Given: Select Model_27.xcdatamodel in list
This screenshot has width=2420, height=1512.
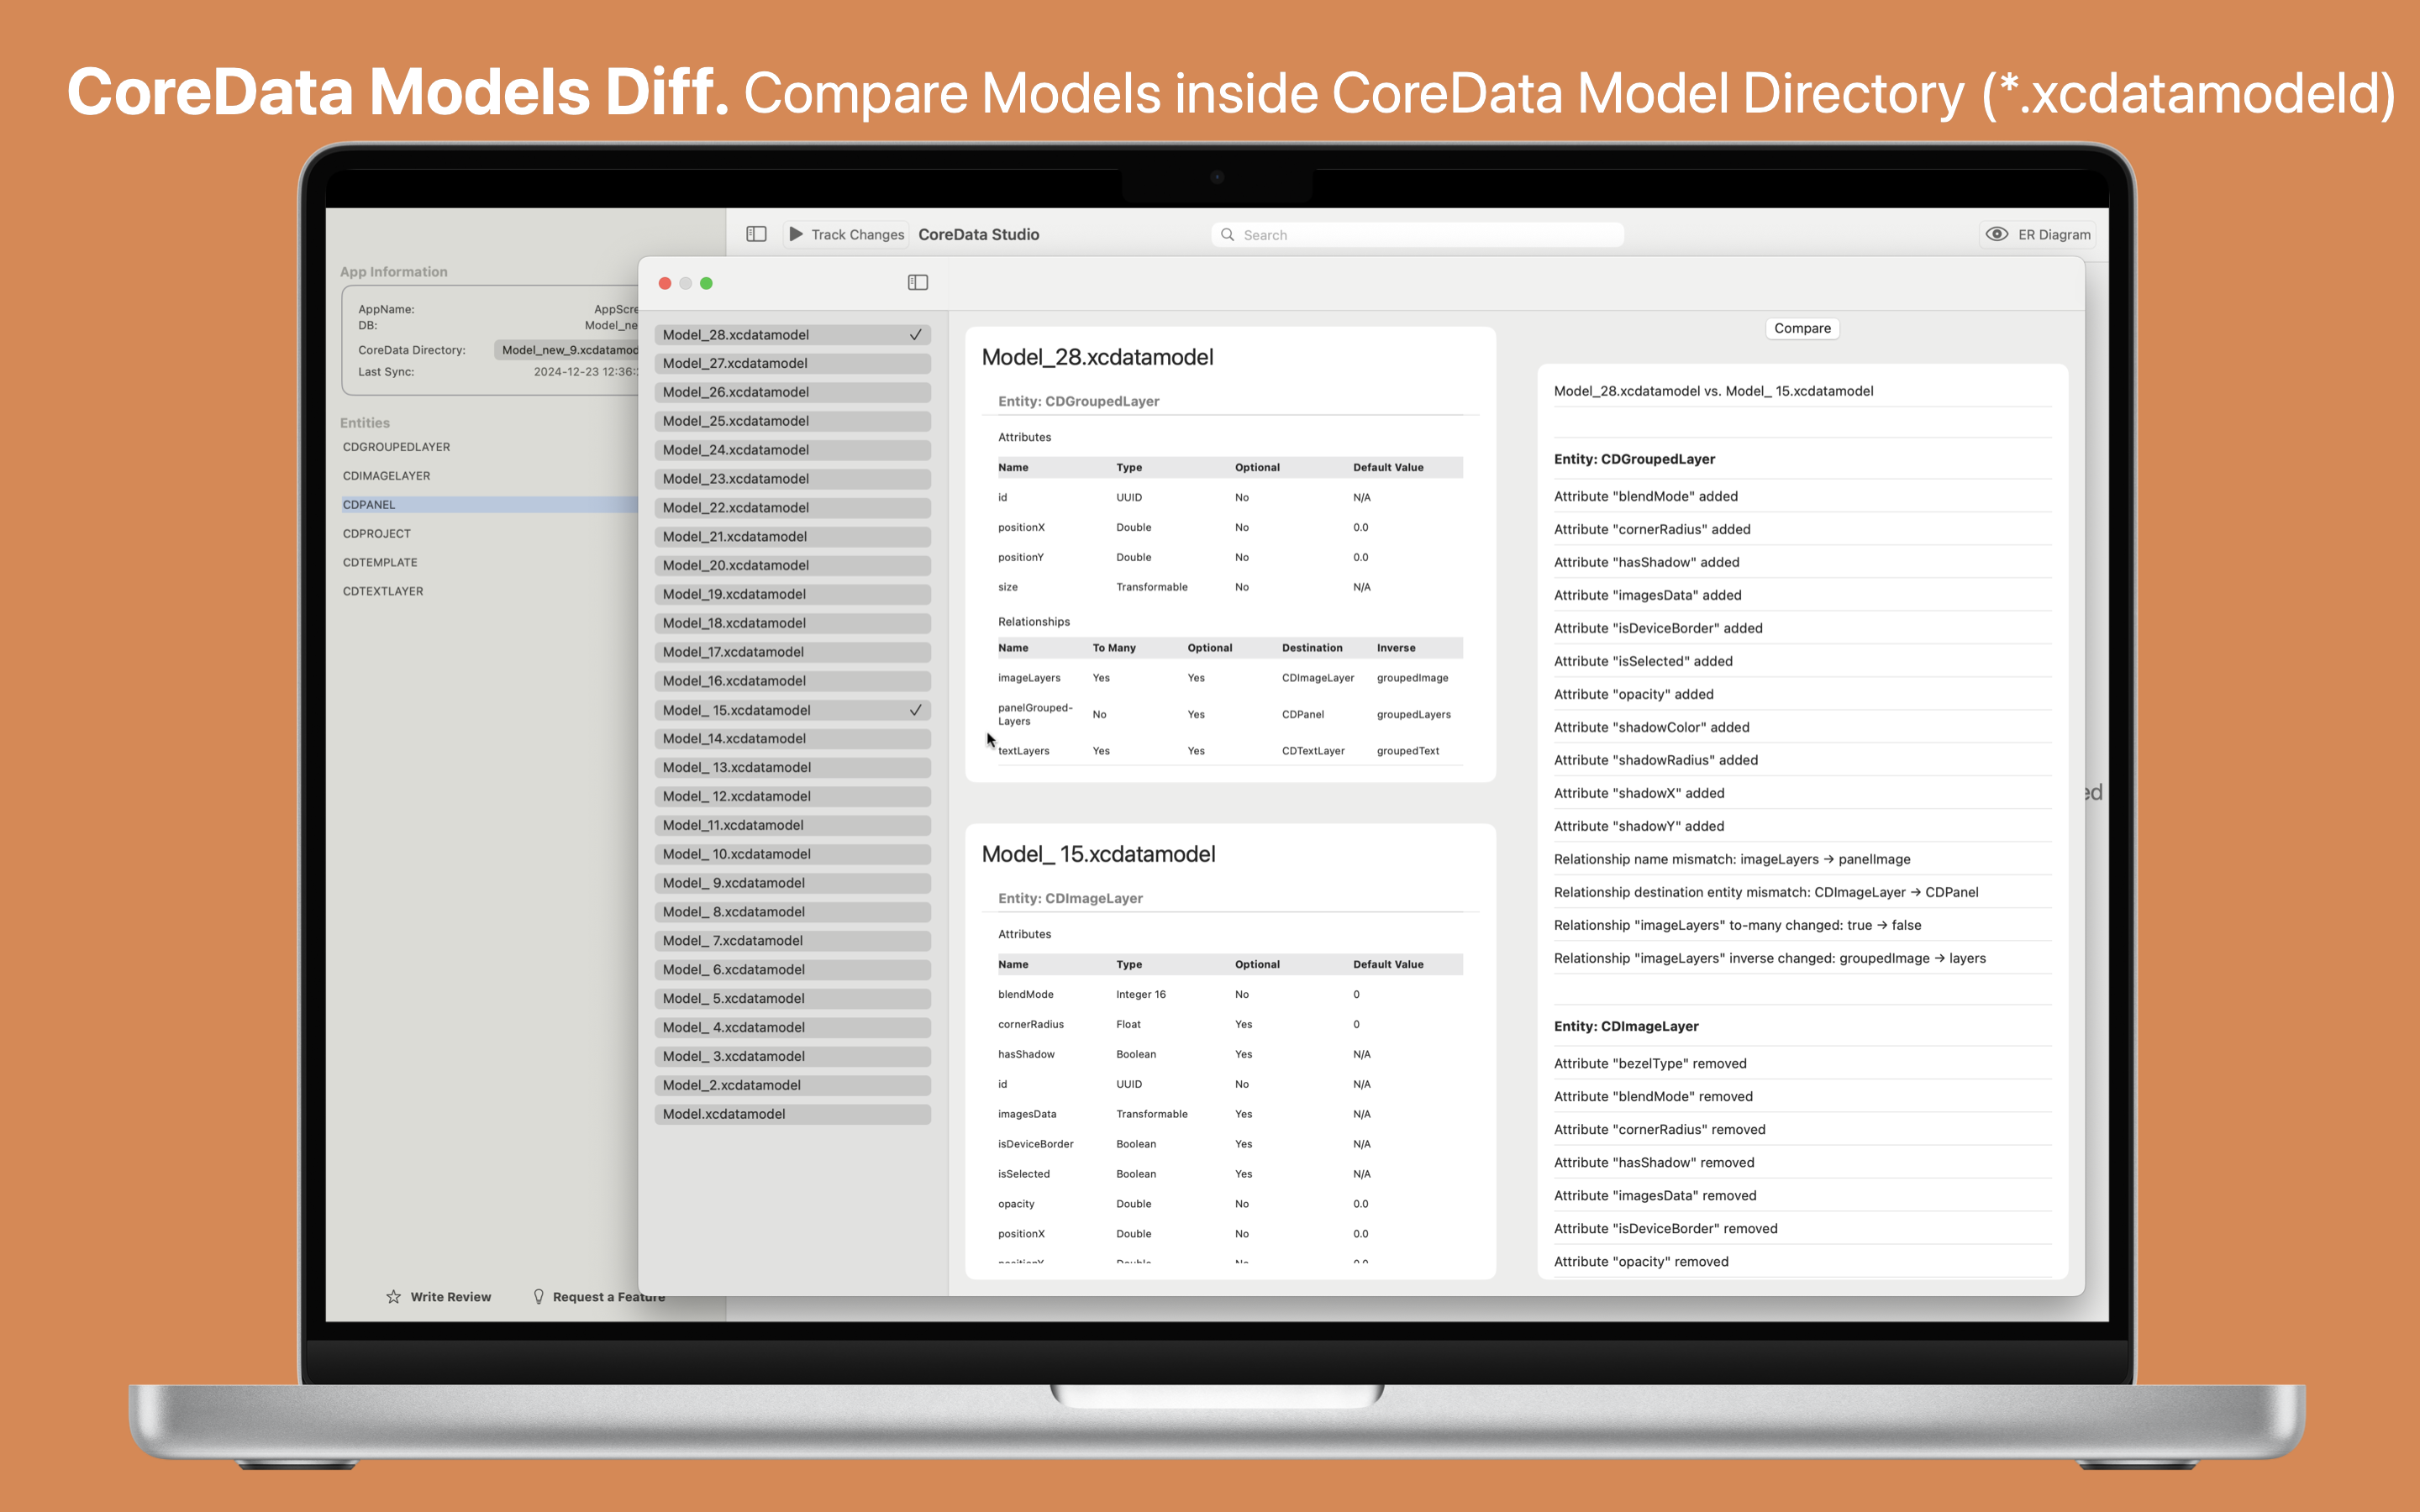Looking at the screenshot, I should tap(792, 364).
